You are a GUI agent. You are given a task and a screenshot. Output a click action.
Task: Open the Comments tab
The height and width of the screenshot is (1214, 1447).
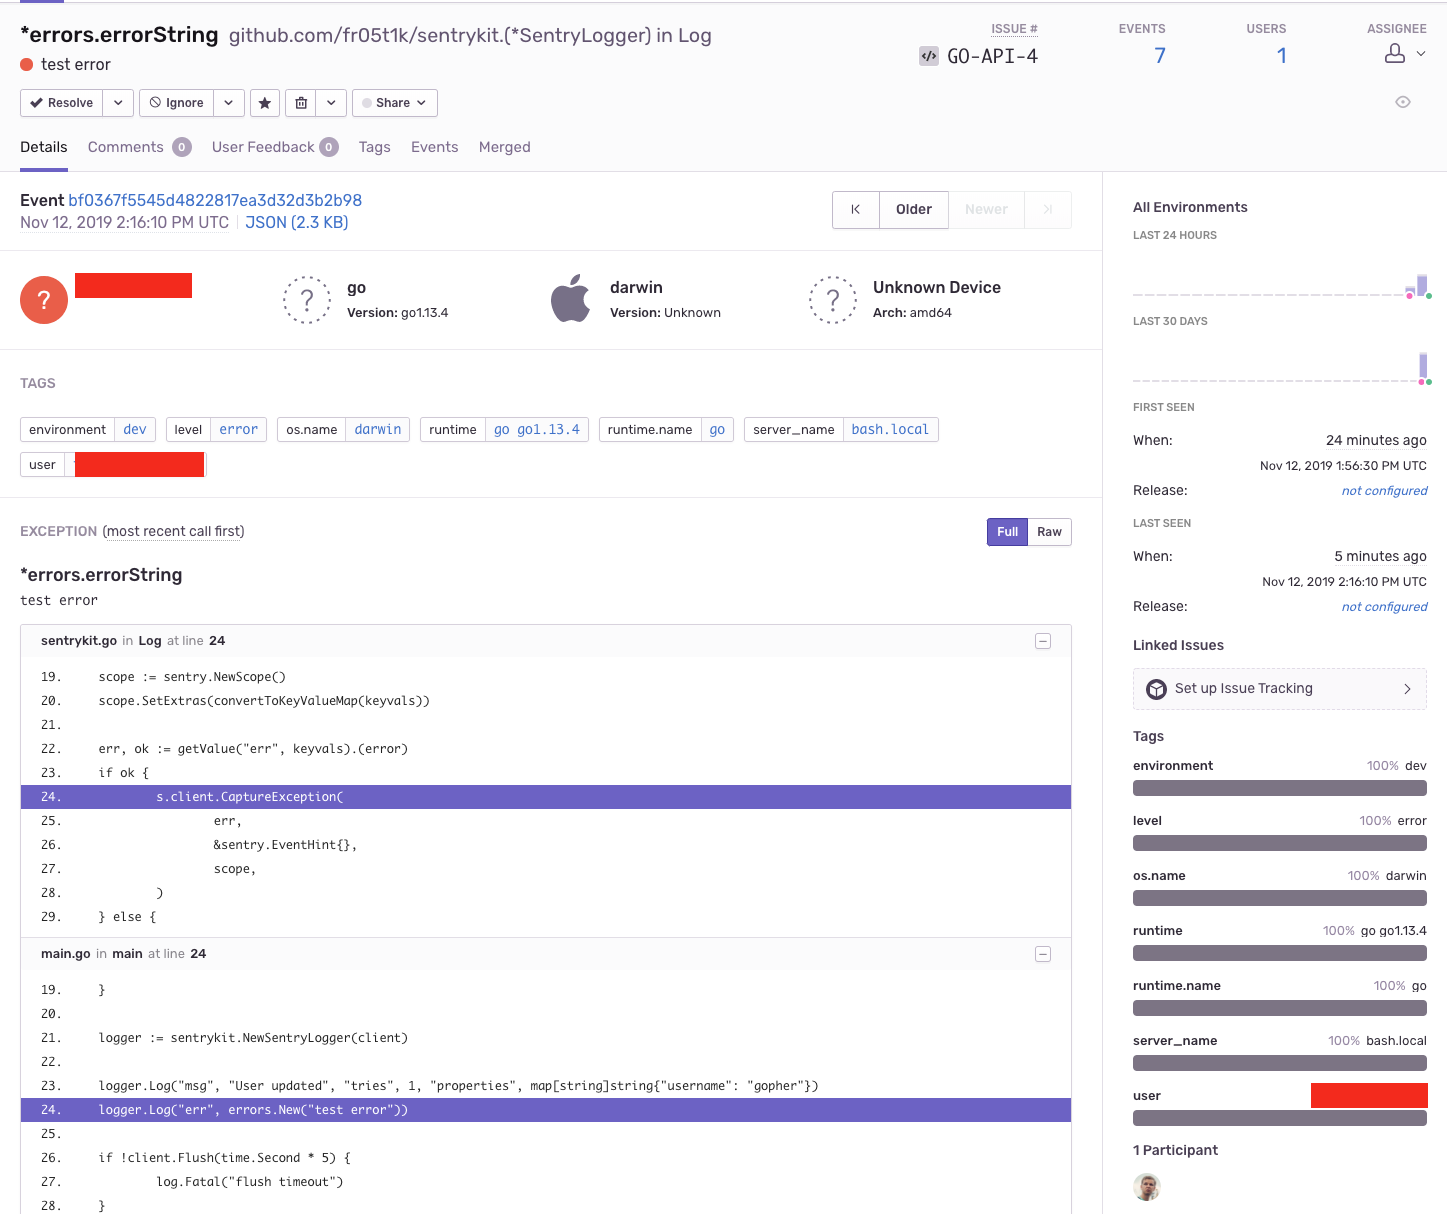click(139, 147)
